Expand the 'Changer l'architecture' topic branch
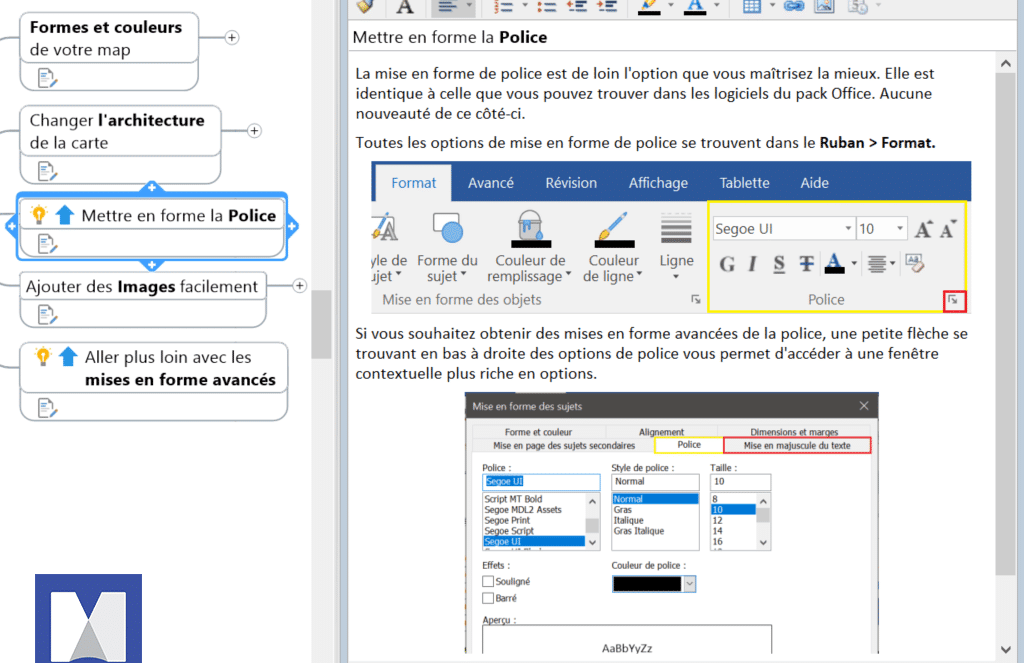This screenshot has height=663, width=1024. pos(254,131)
